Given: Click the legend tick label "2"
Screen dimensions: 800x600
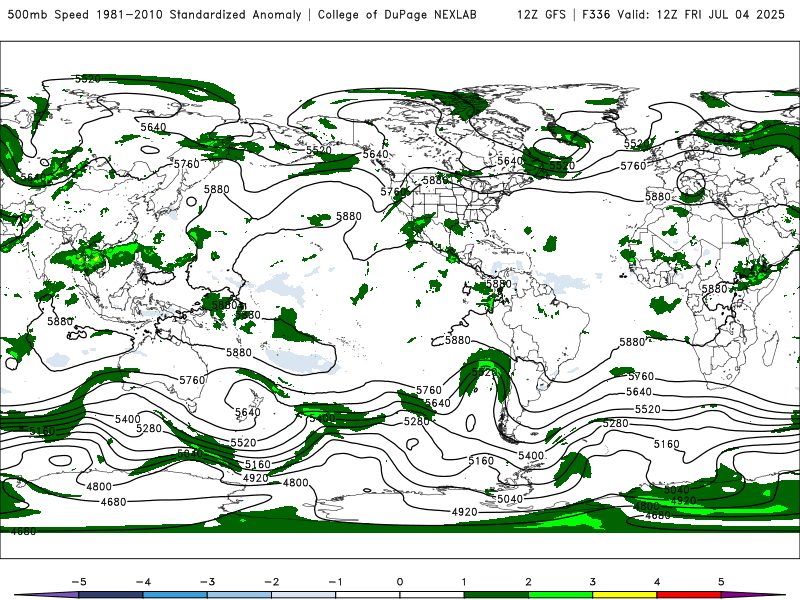Looking at the screenshot, I should point(529,582).
